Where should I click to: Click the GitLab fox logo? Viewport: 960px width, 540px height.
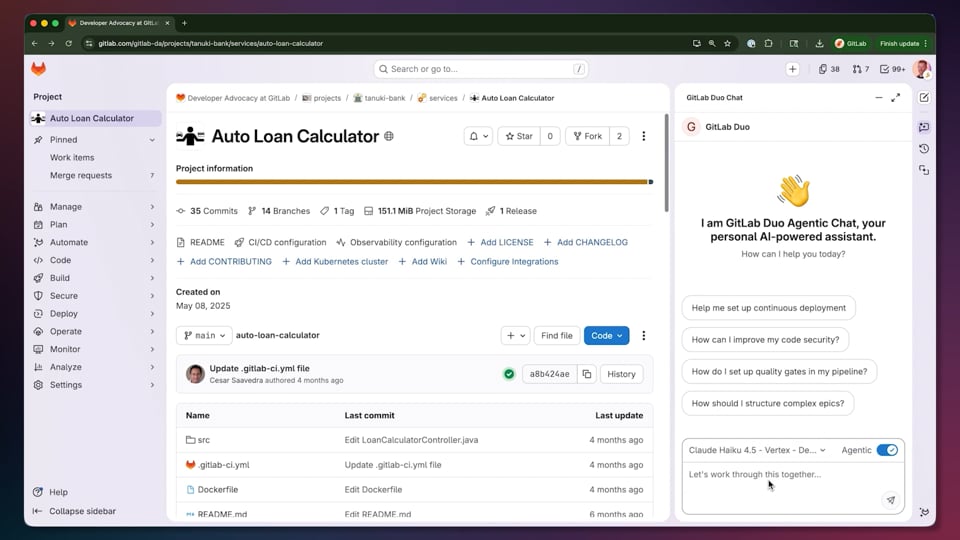pos(39,69)
